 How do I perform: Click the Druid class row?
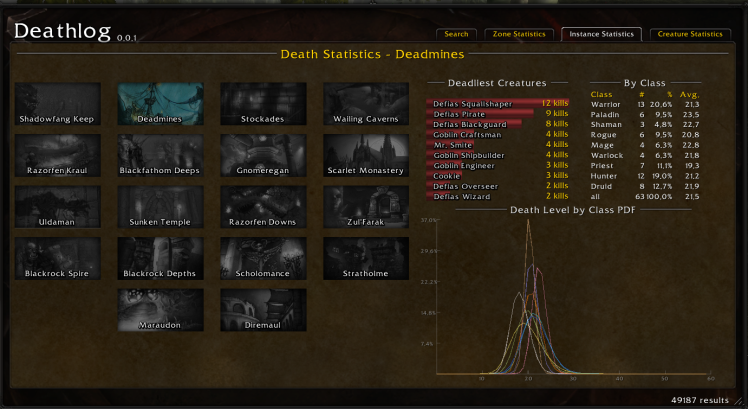645,186
